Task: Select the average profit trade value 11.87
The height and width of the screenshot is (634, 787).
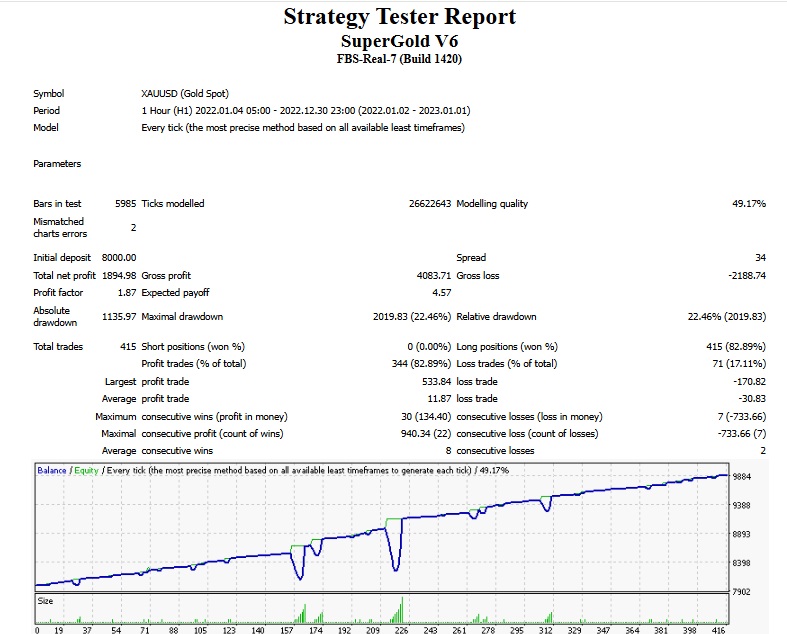Action: tap(439, 399)
